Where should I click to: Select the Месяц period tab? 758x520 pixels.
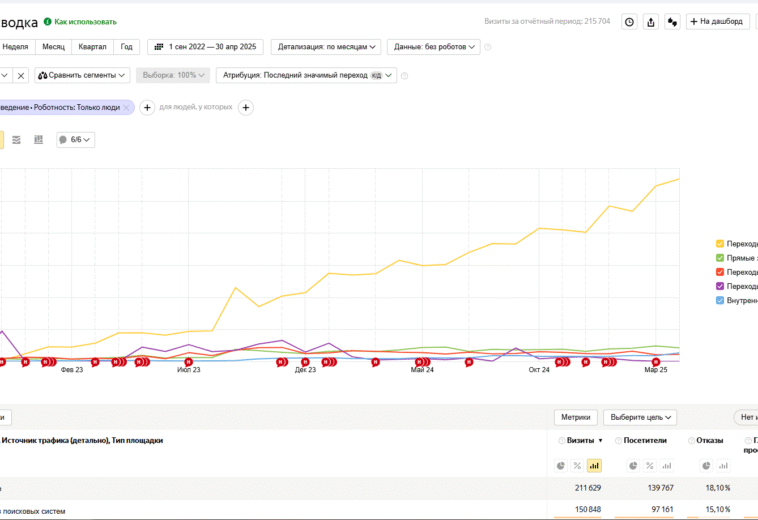click(x=53, y=47)
